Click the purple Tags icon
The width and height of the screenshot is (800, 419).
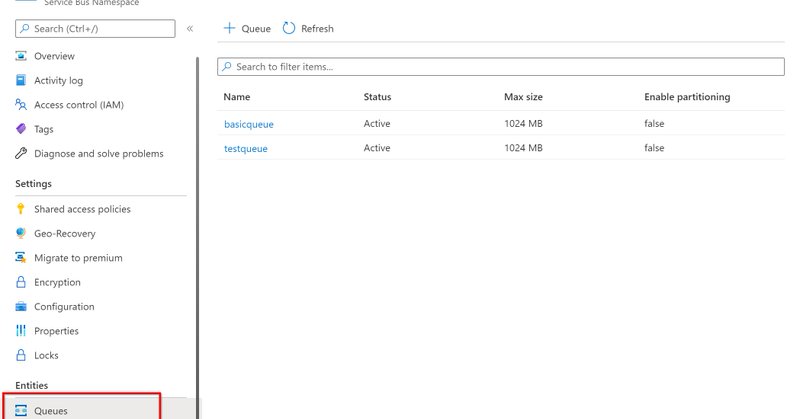21,129
